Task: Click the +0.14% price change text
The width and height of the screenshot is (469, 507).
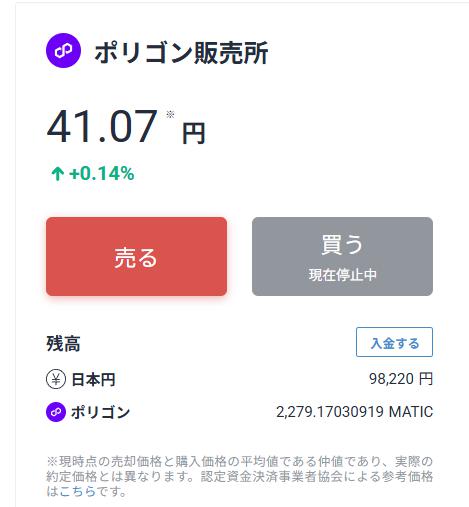Action: tap(102, 174)
